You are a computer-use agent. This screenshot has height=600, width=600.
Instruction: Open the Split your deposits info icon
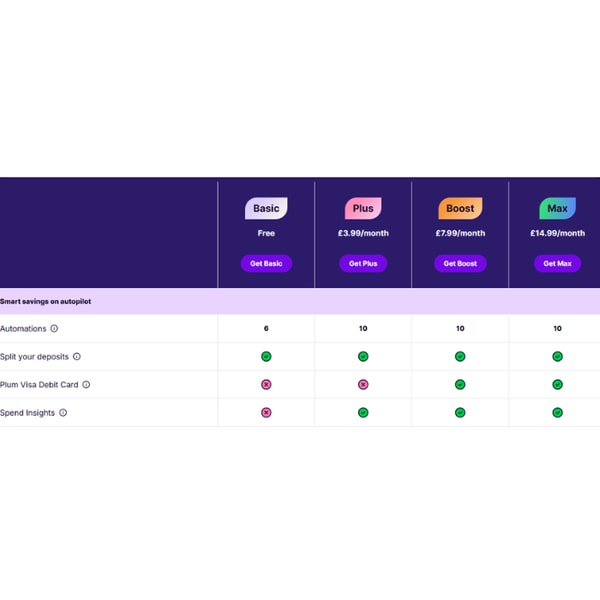point(77,356)
